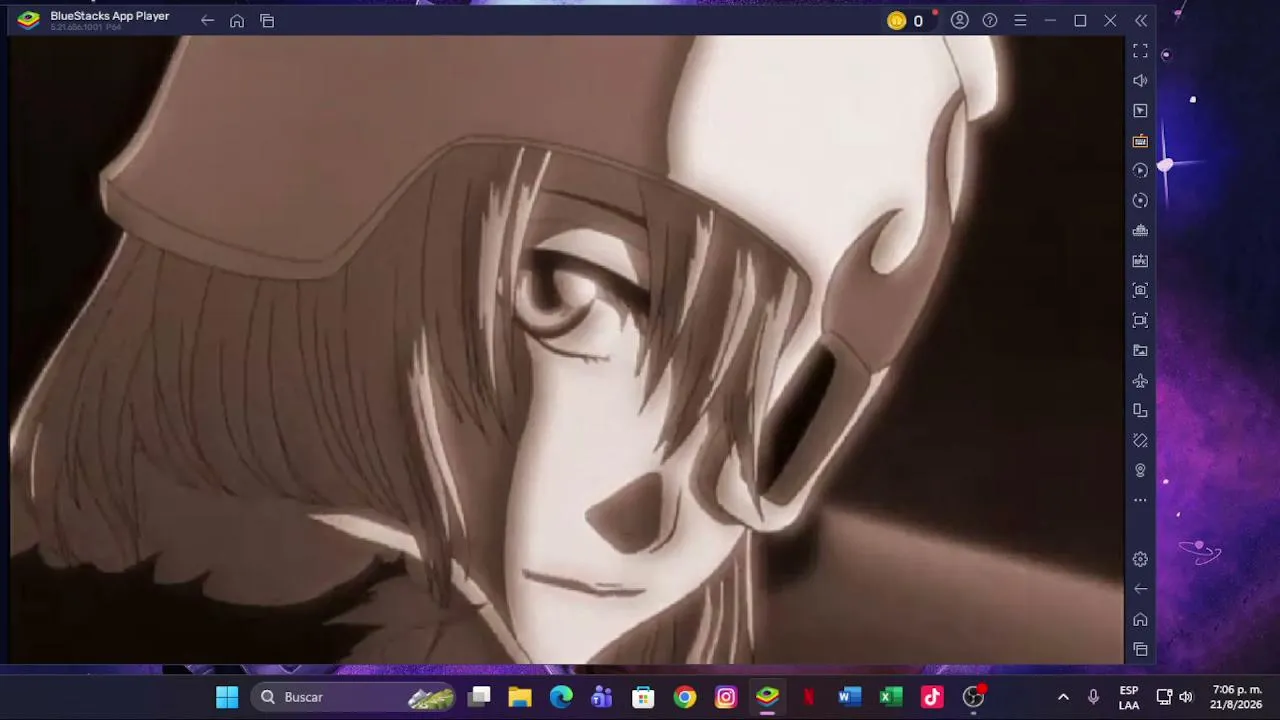Adjust the volume from the BlueStacks sidebar

[1140, 80]
